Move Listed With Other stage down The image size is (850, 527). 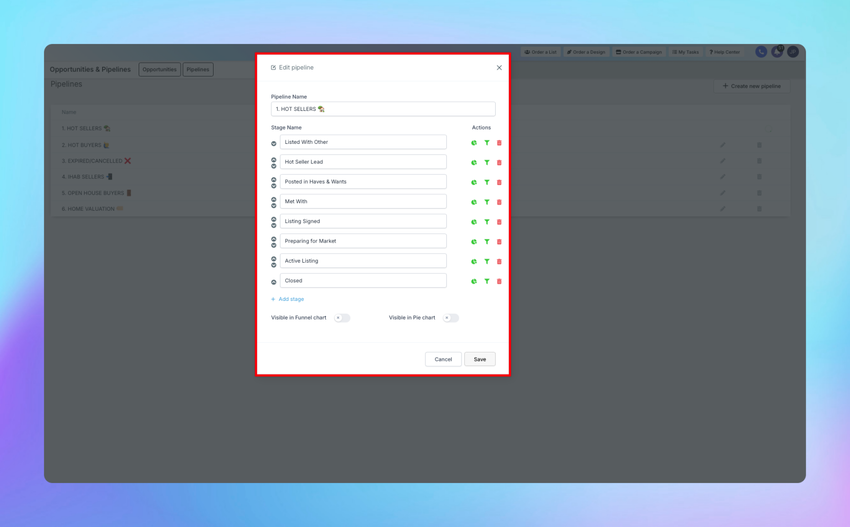(x=274, y=144)
